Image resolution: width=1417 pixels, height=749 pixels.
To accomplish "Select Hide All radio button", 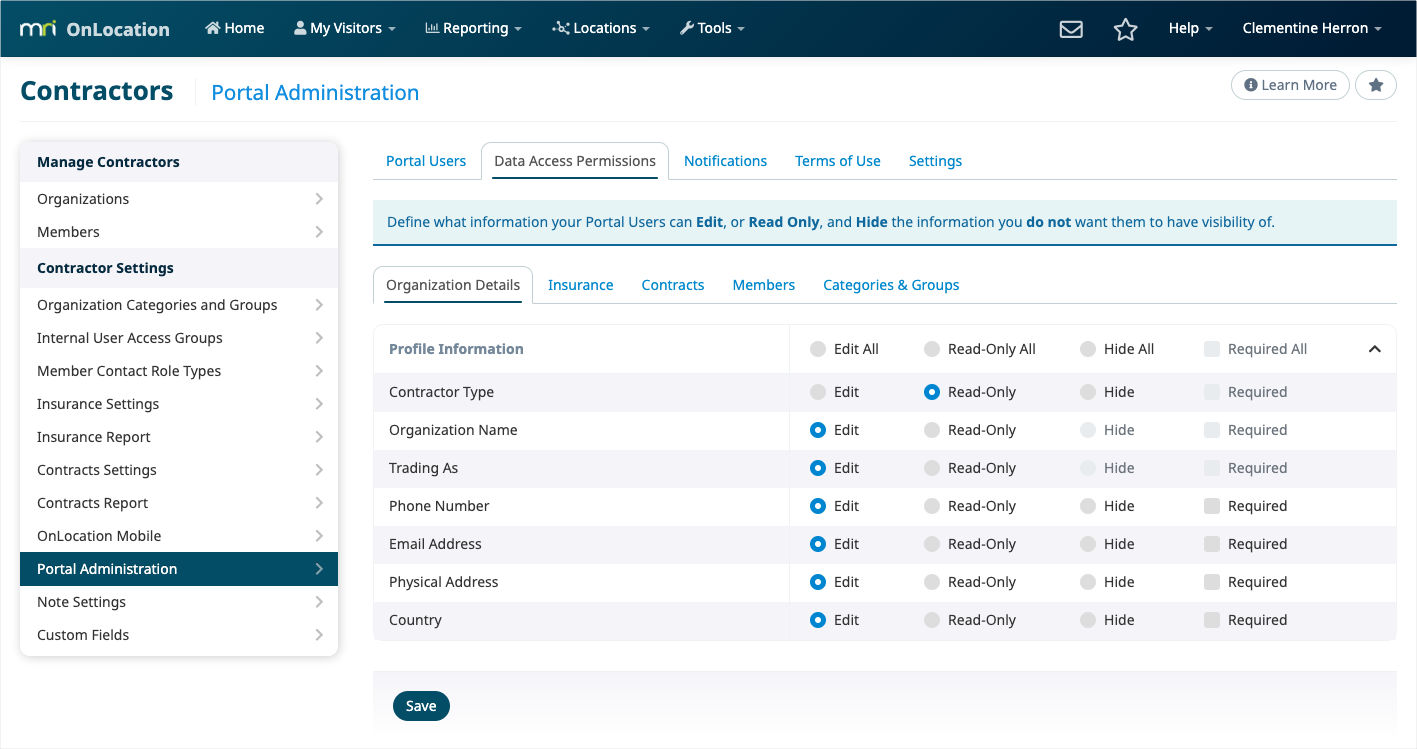I will click(1088, 349).
